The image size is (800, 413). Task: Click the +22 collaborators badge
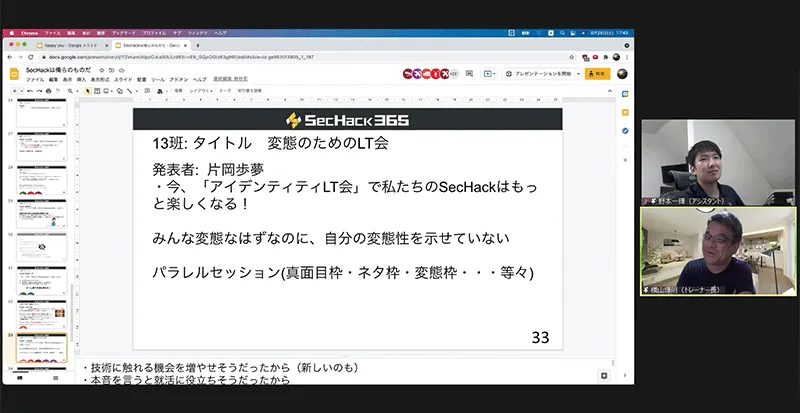pyautogui.click(x=454, y=74)
